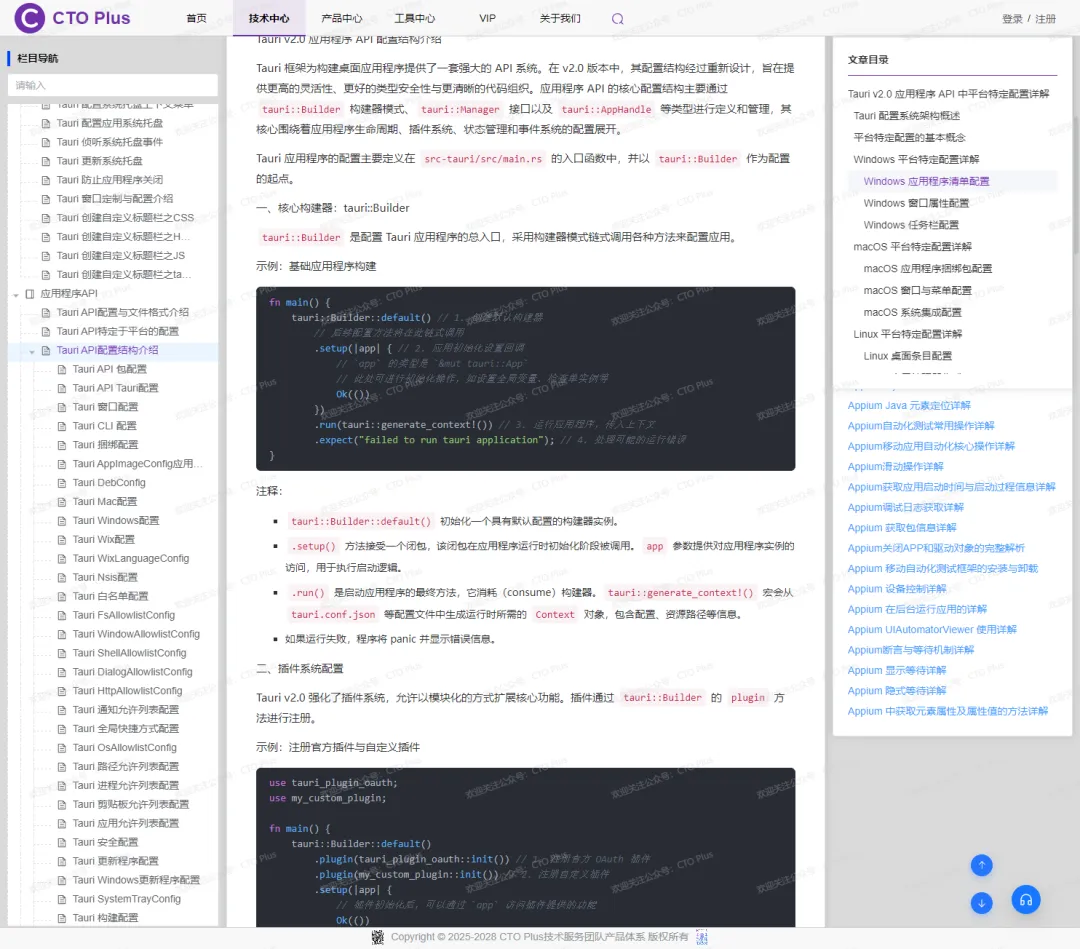The width and height of the screenshot is (1080, 949).
Task: Select Tauri Nsis配置 tree item
Action: [x=105, y=578]
